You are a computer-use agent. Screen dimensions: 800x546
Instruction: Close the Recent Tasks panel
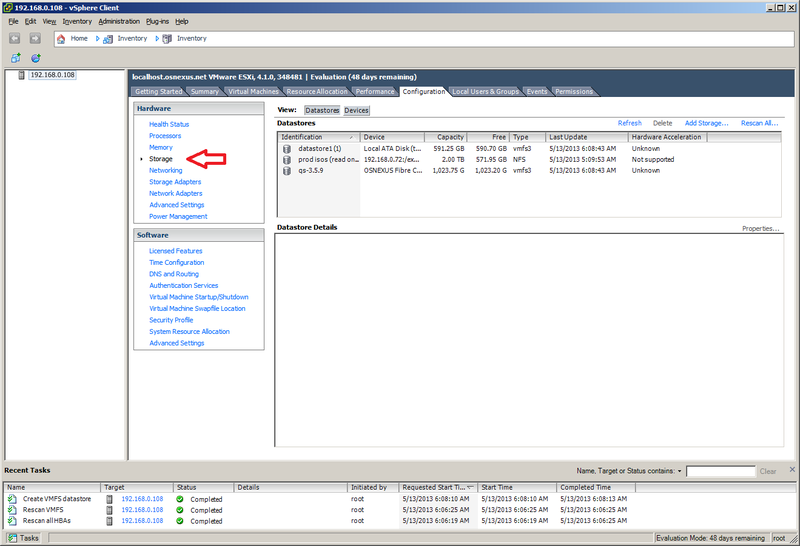792,469
